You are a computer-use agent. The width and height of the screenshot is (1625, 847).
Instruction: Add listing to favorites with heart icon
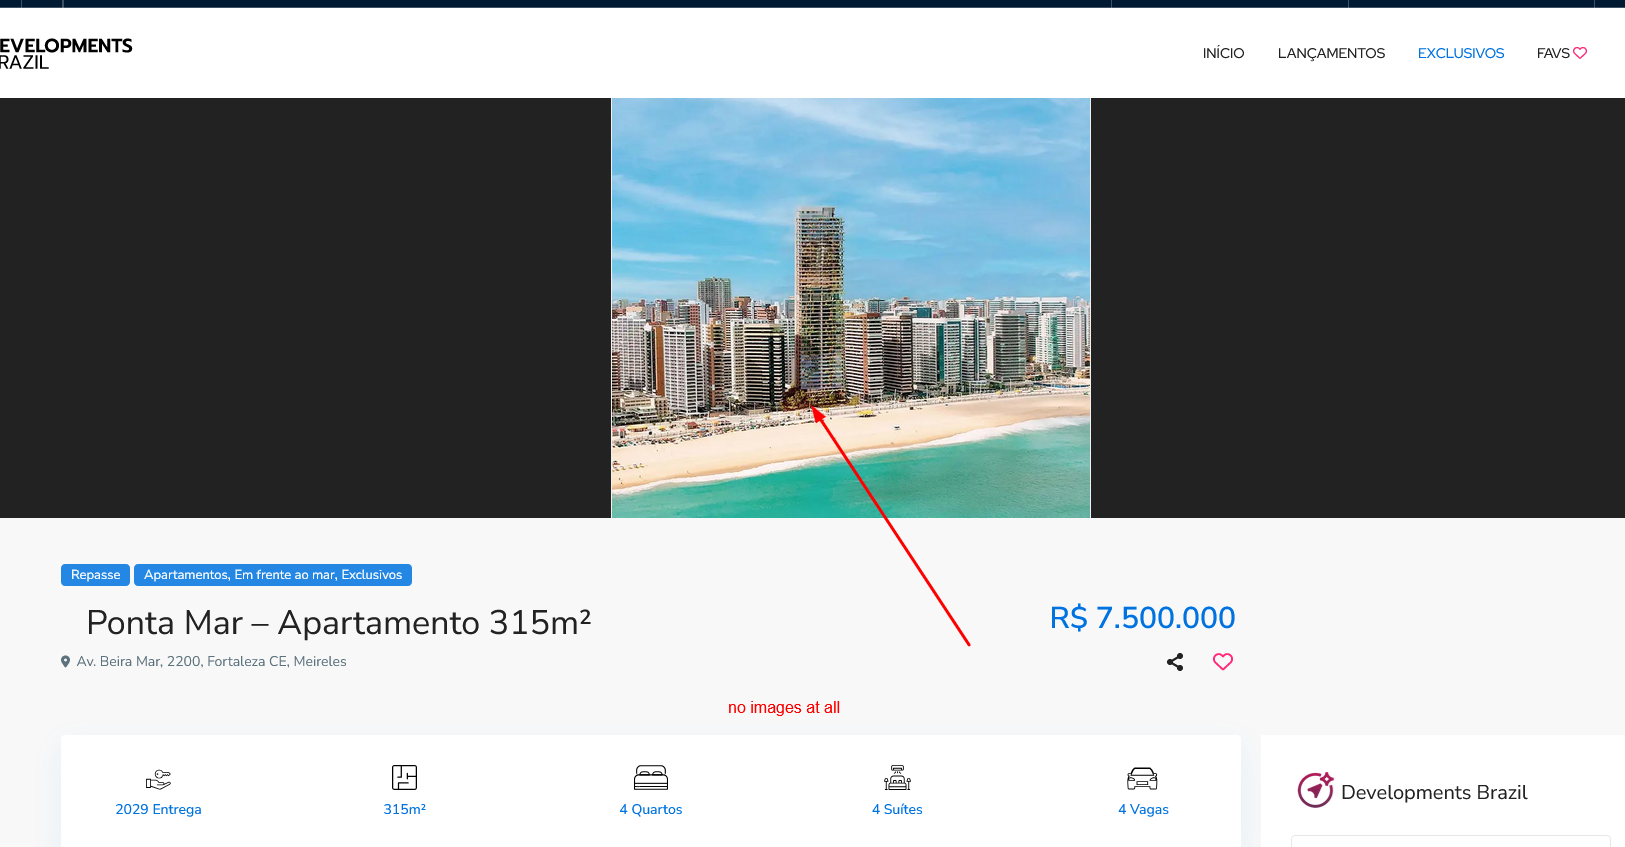click(1223, 662)
